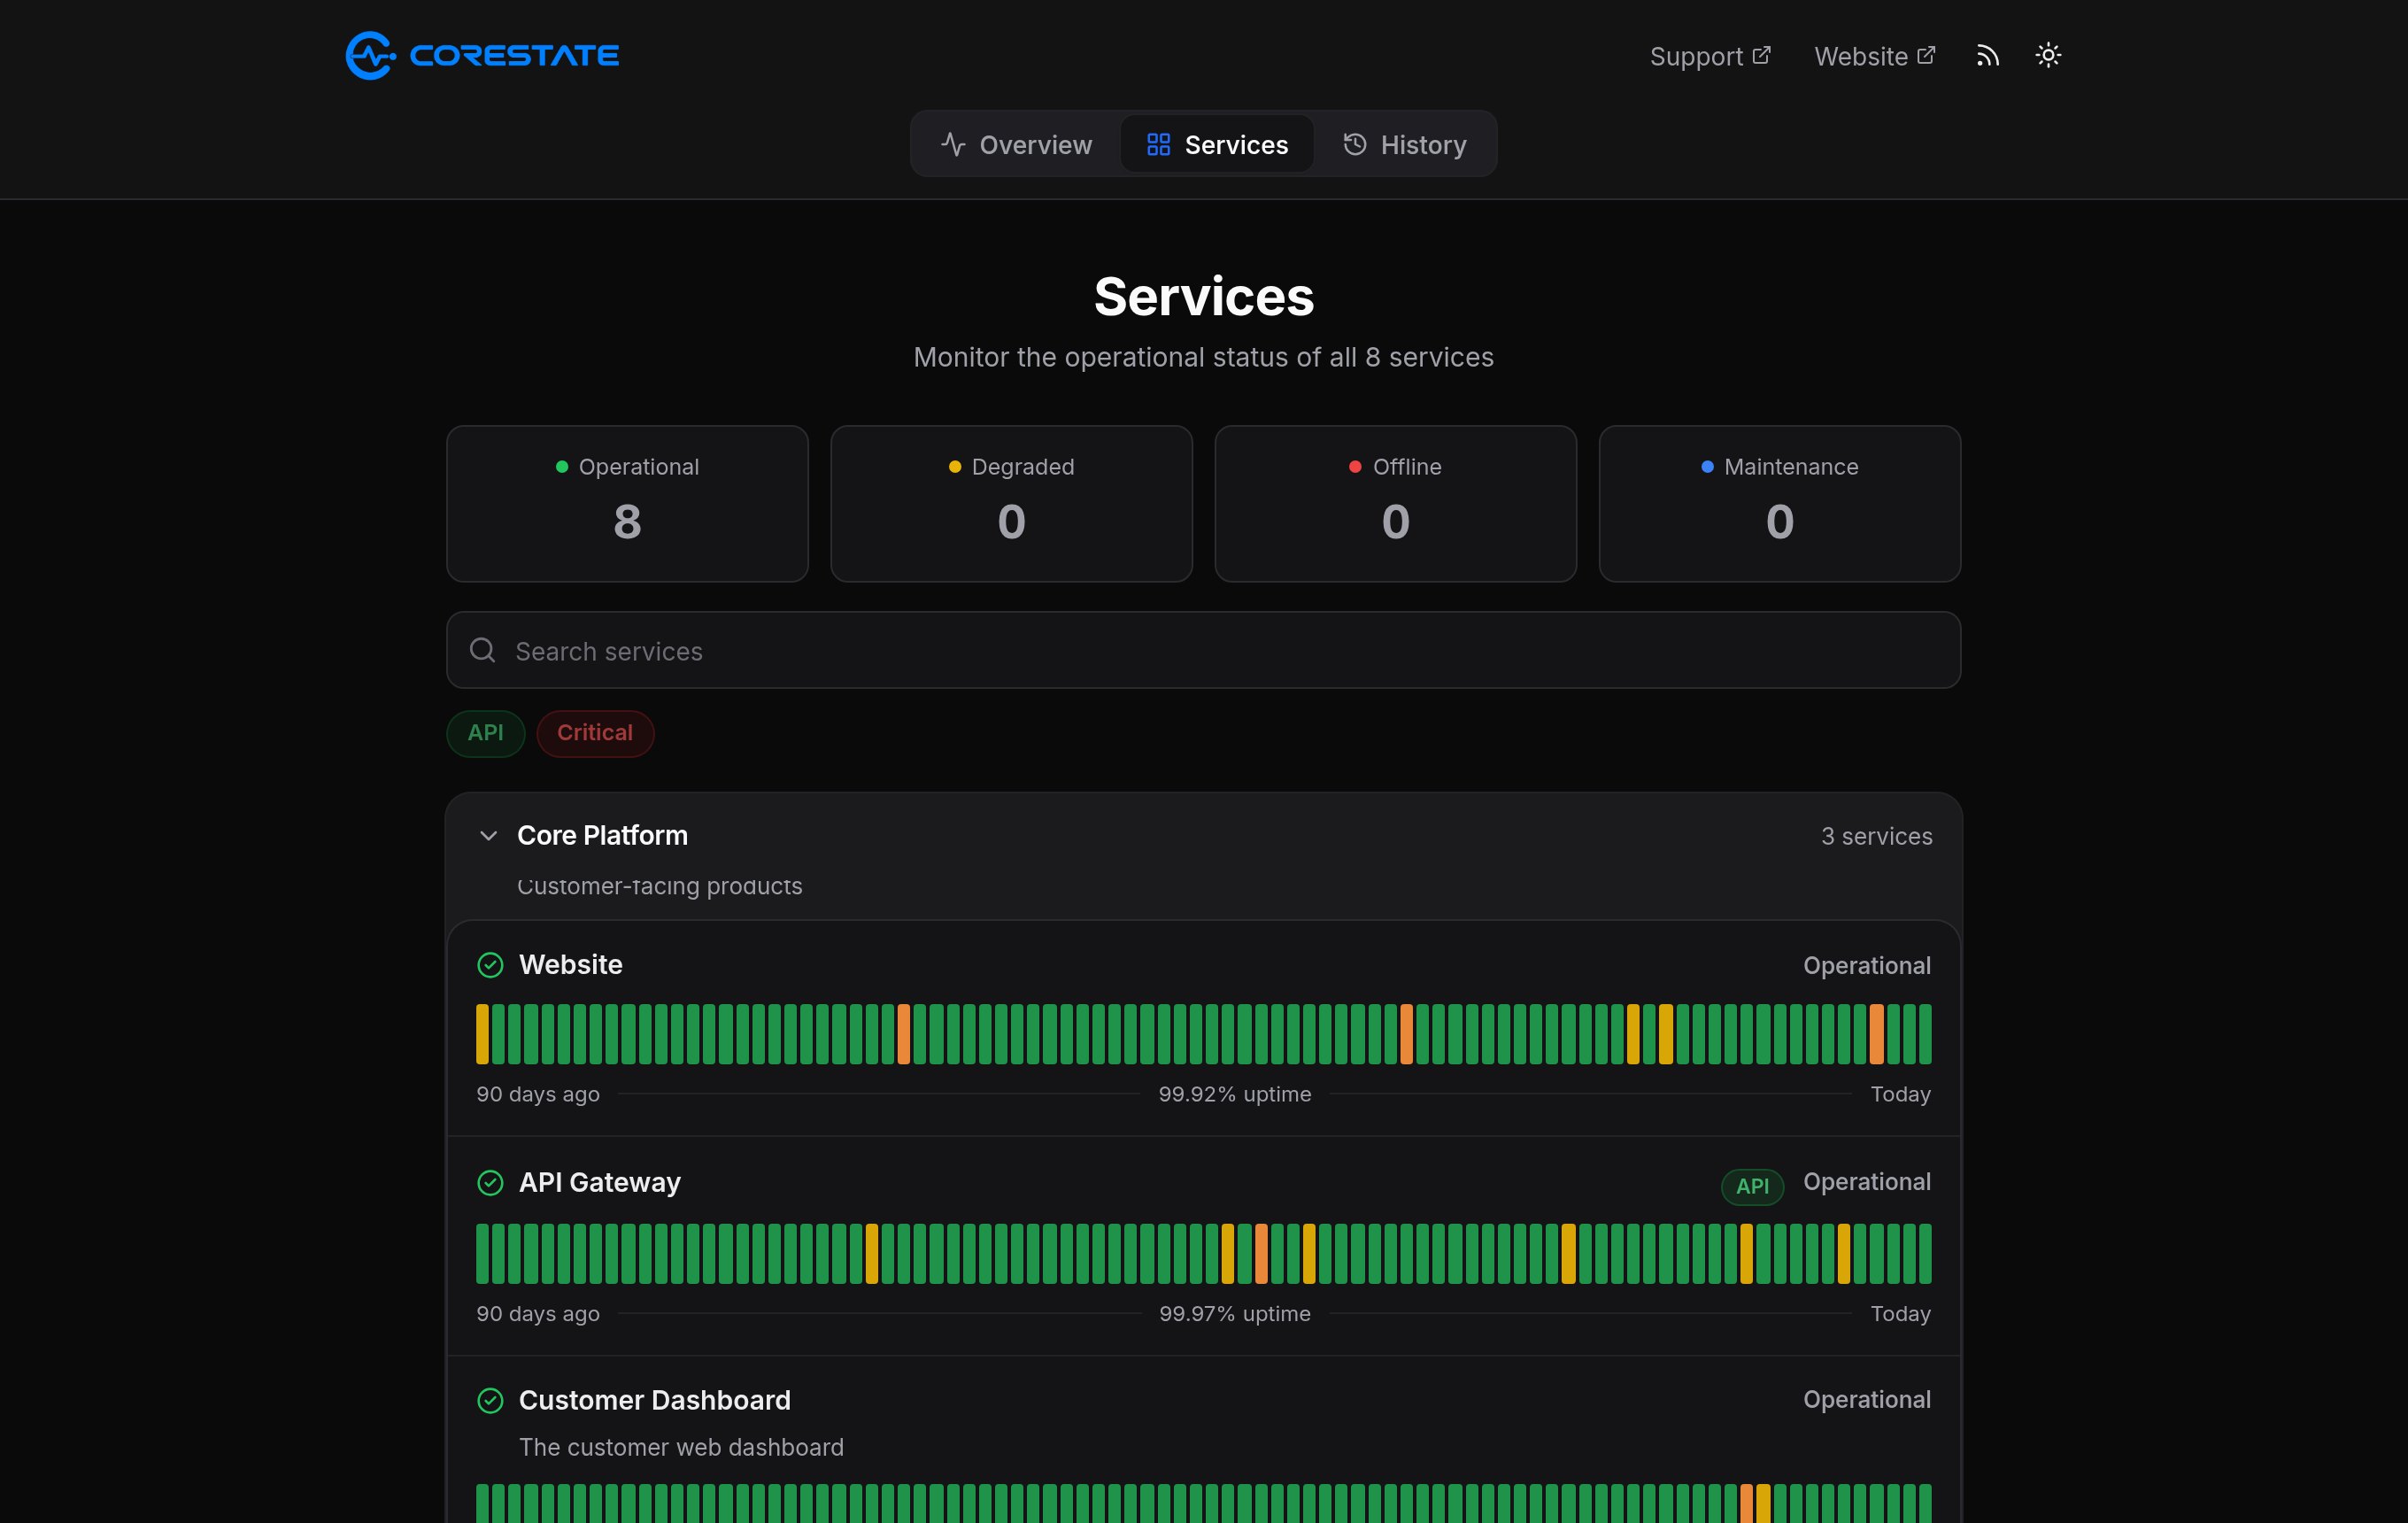
Task: Click the "99.97% uptime" label
Action: [1235, 1313]
